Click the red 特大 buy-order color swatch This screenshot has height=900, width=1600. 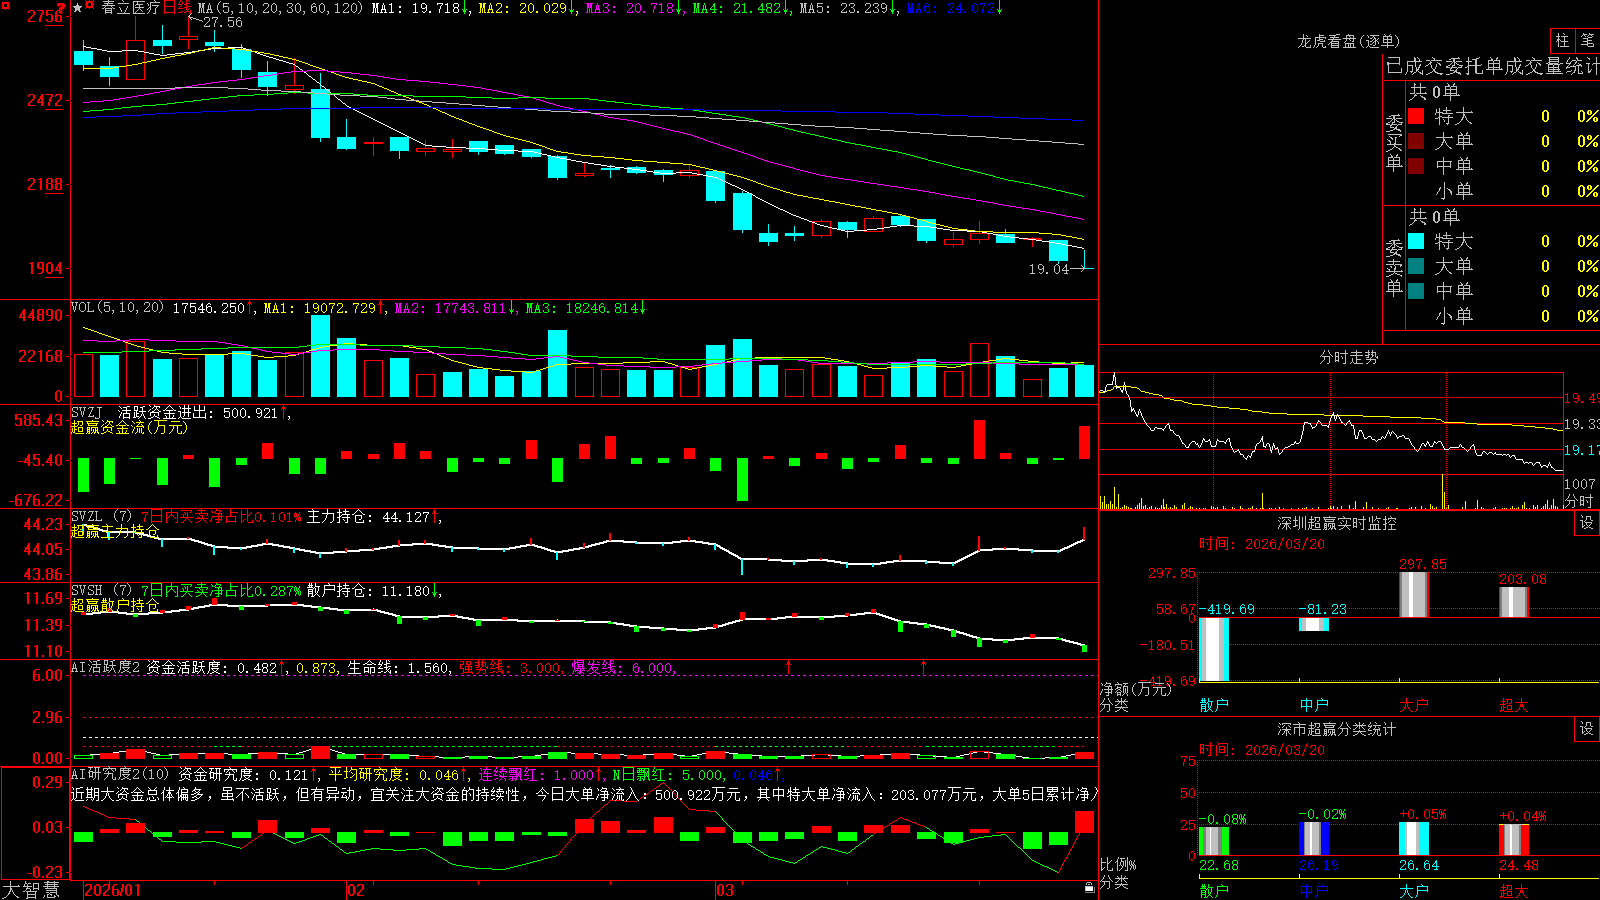point(1416,116)
